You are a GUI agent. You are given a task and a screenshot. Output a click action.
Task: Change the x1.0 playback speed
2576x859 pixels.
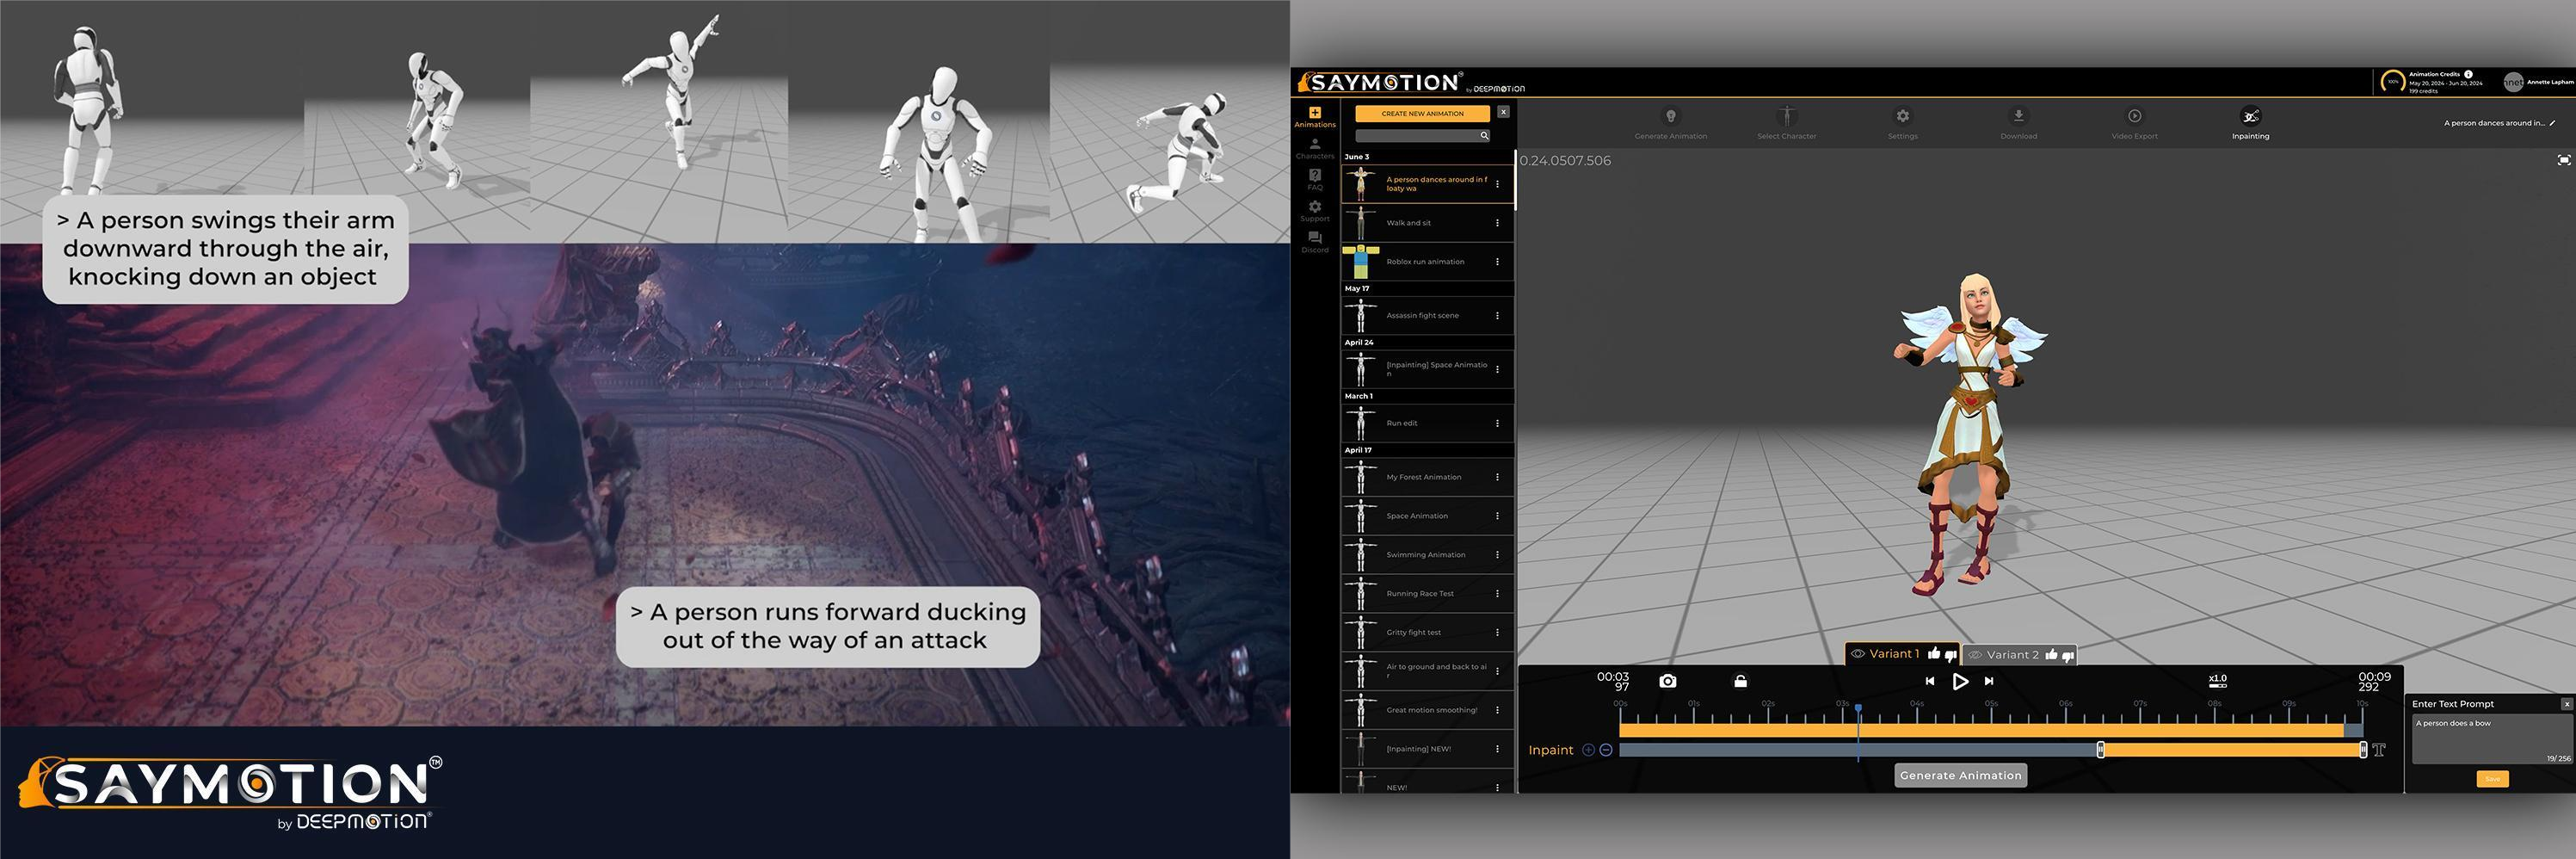[x=2217, y=681]
